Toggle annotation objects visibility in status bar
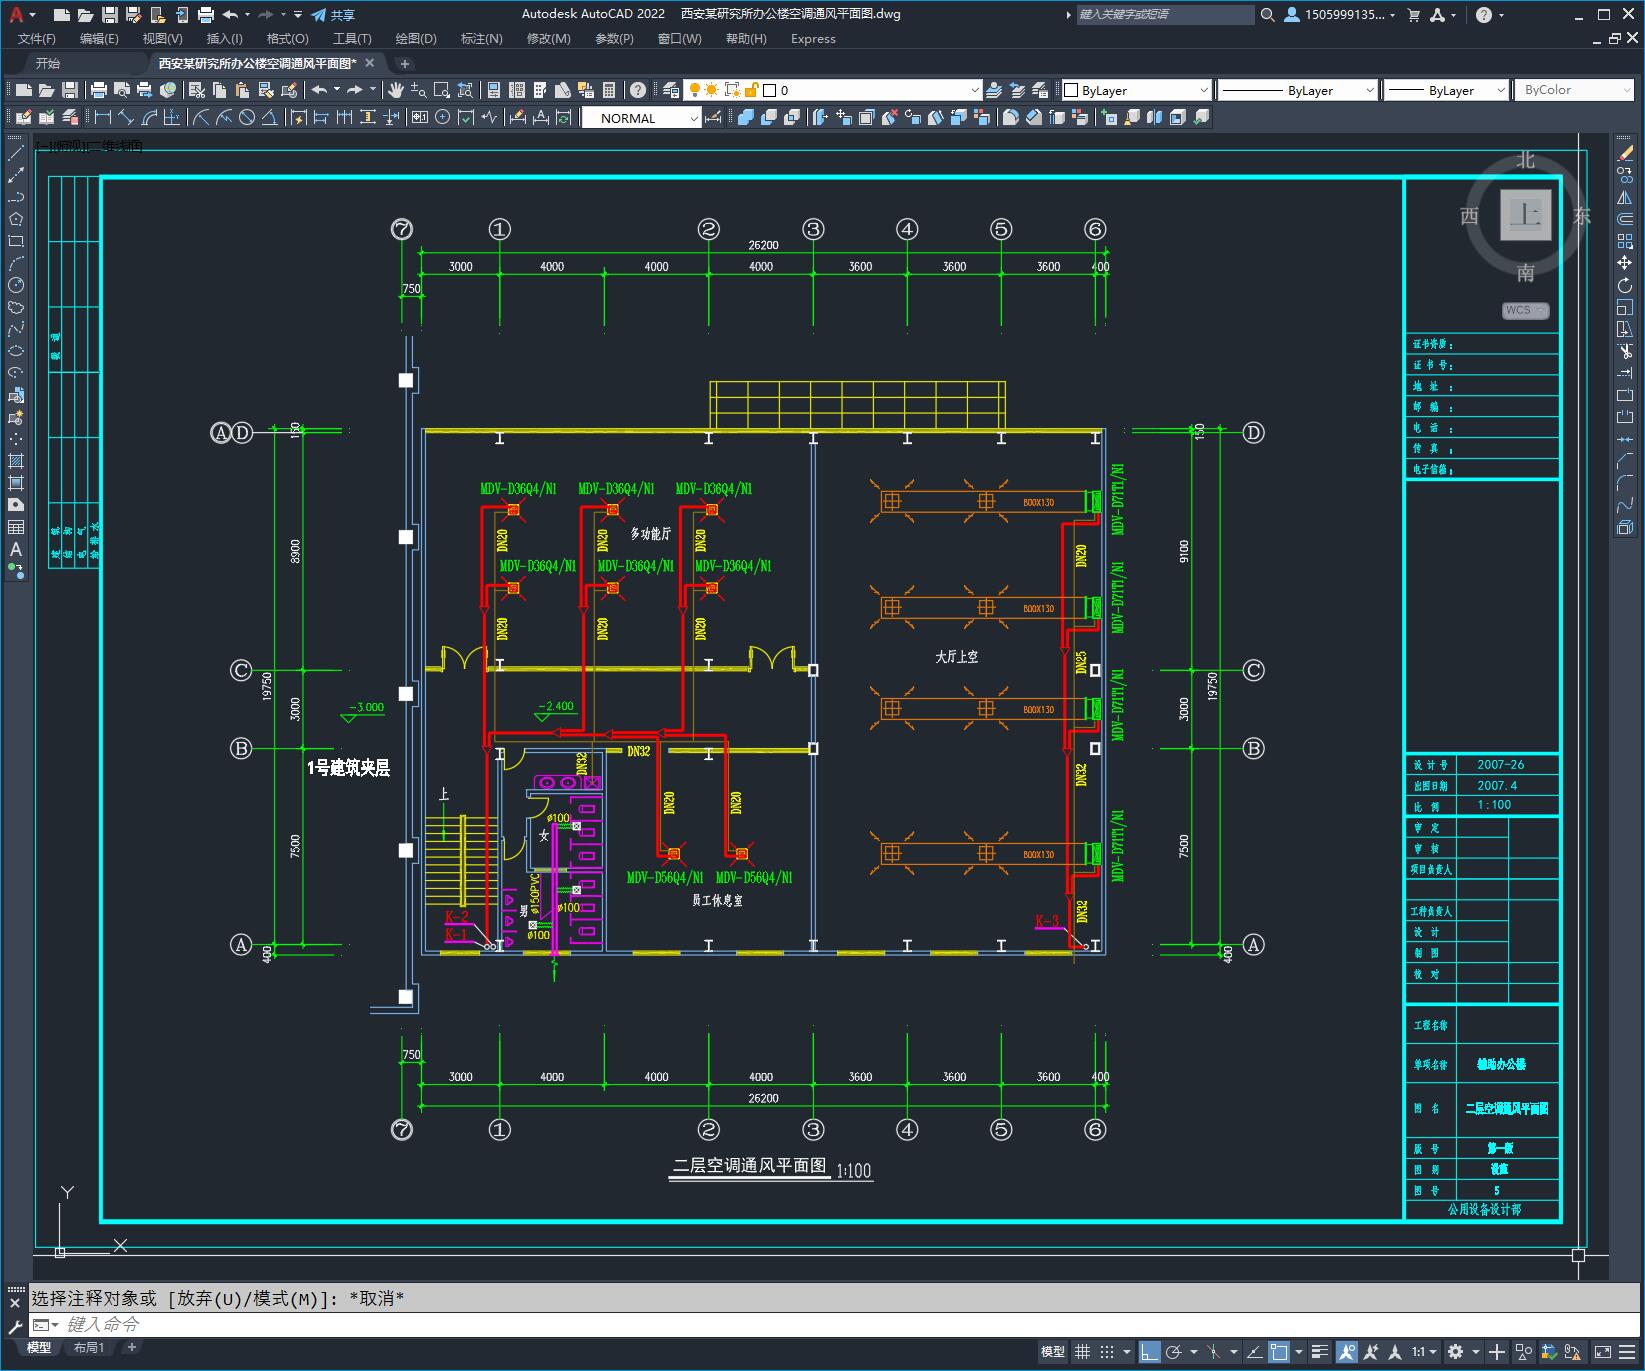The width and height of the screenshot is (1645, 1371). tap(1346, 1352)
